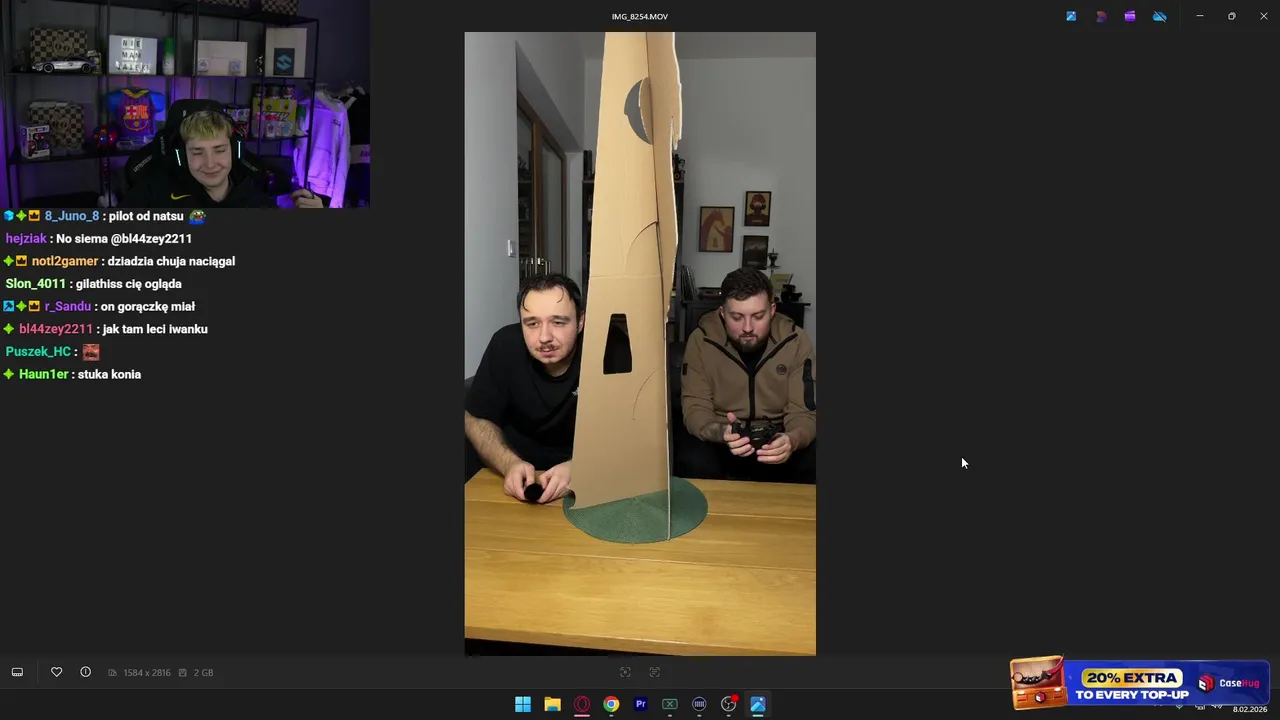Click the video frame to toggle playback
Image resolution: width=1280 pixels, height=720 pixels.
[x=640, y=343]
